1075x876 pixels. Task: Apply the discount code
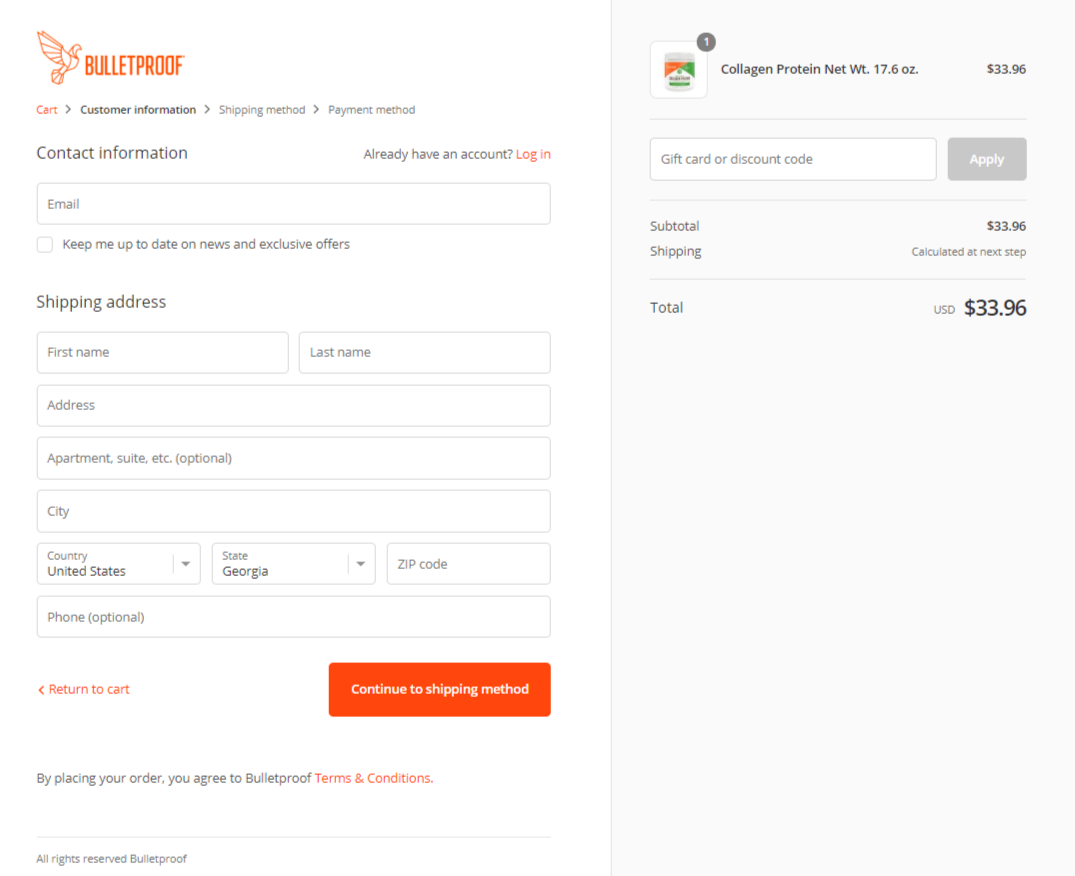pyautogui.click(x=987, y=159)
